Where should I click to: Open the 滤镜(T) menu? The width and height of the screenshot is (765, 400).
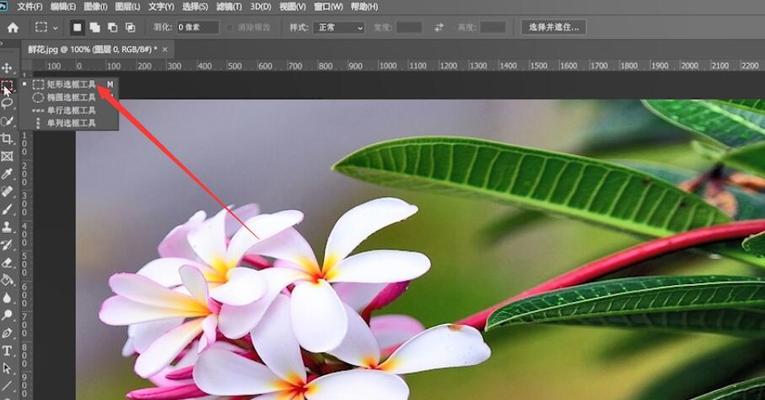point(229,7)
